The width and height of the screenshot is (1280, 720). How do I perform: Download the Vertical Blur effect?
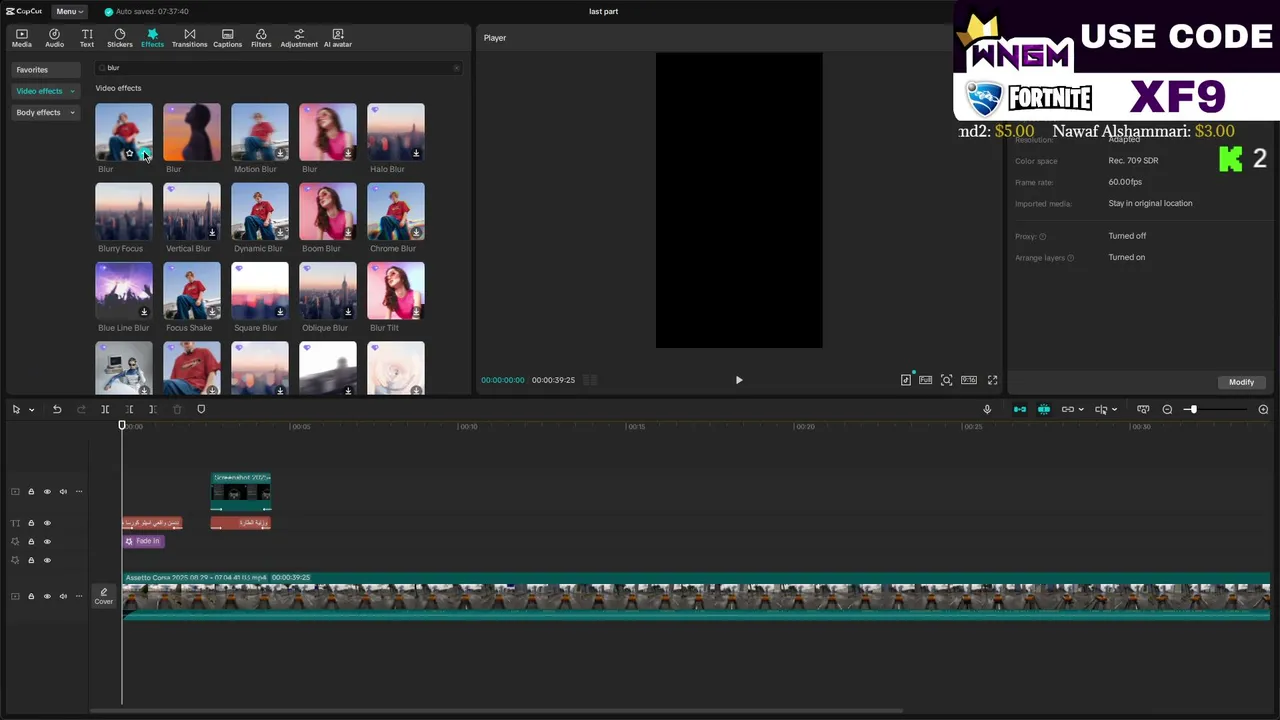212,232
